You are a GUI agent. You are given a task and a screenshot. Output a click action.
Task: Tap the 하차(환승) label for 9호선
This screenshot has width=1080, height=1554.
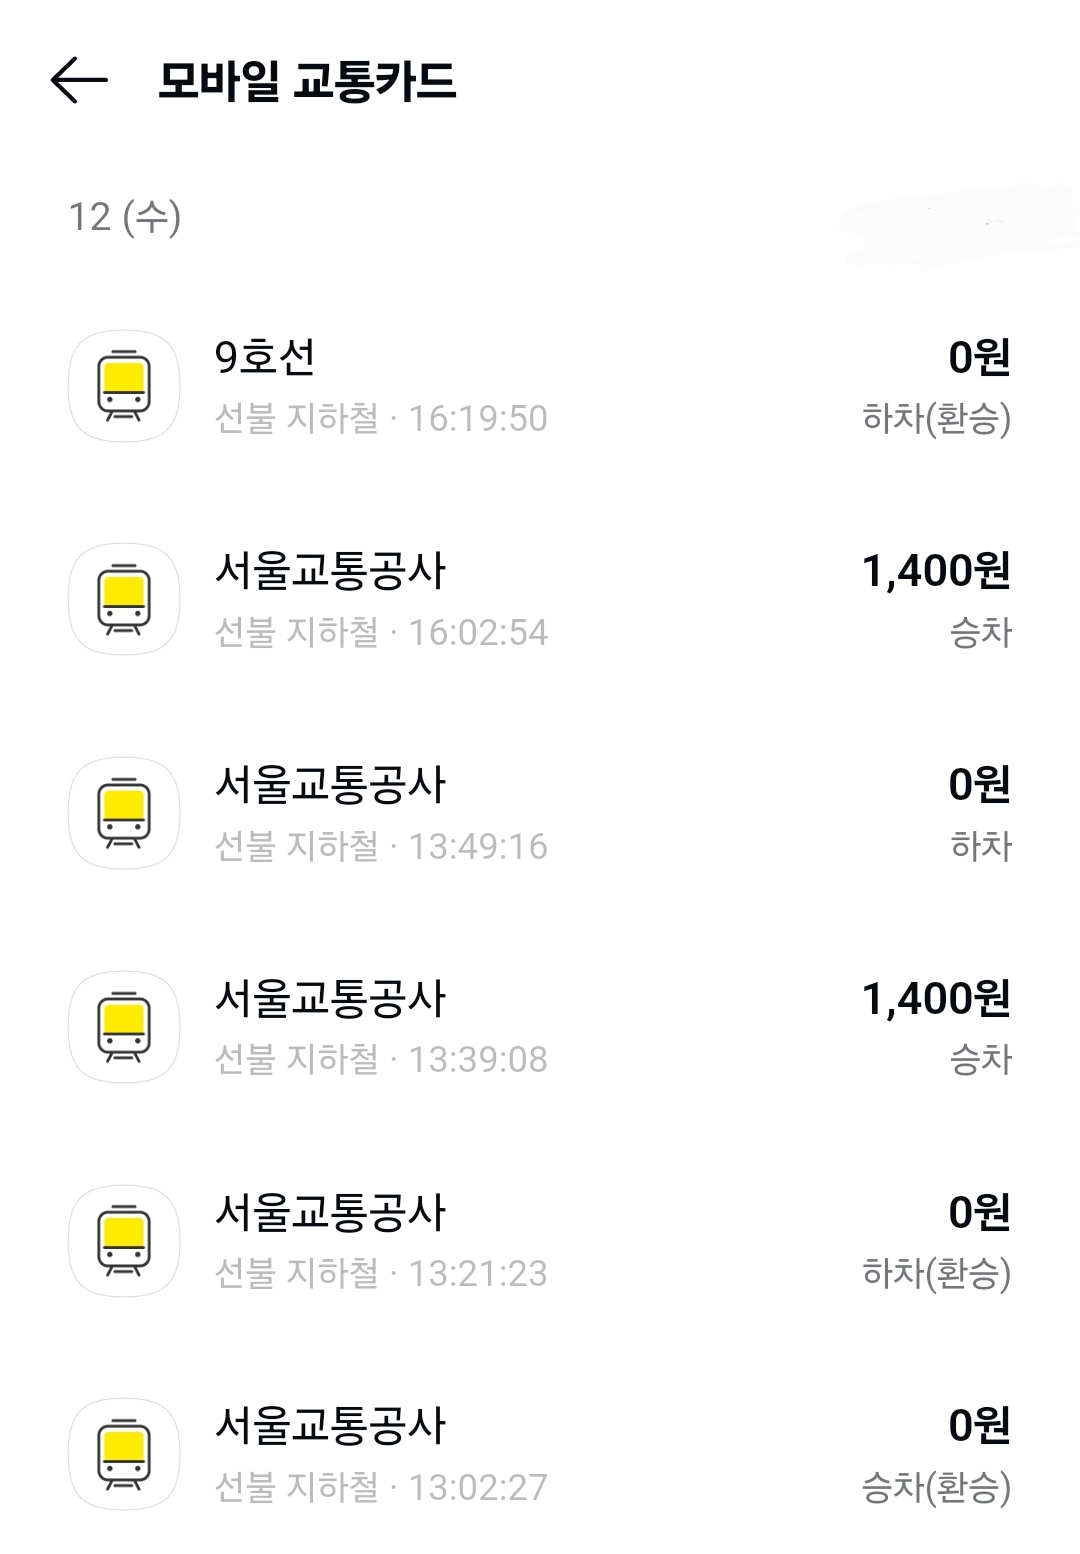coord(936,418)
